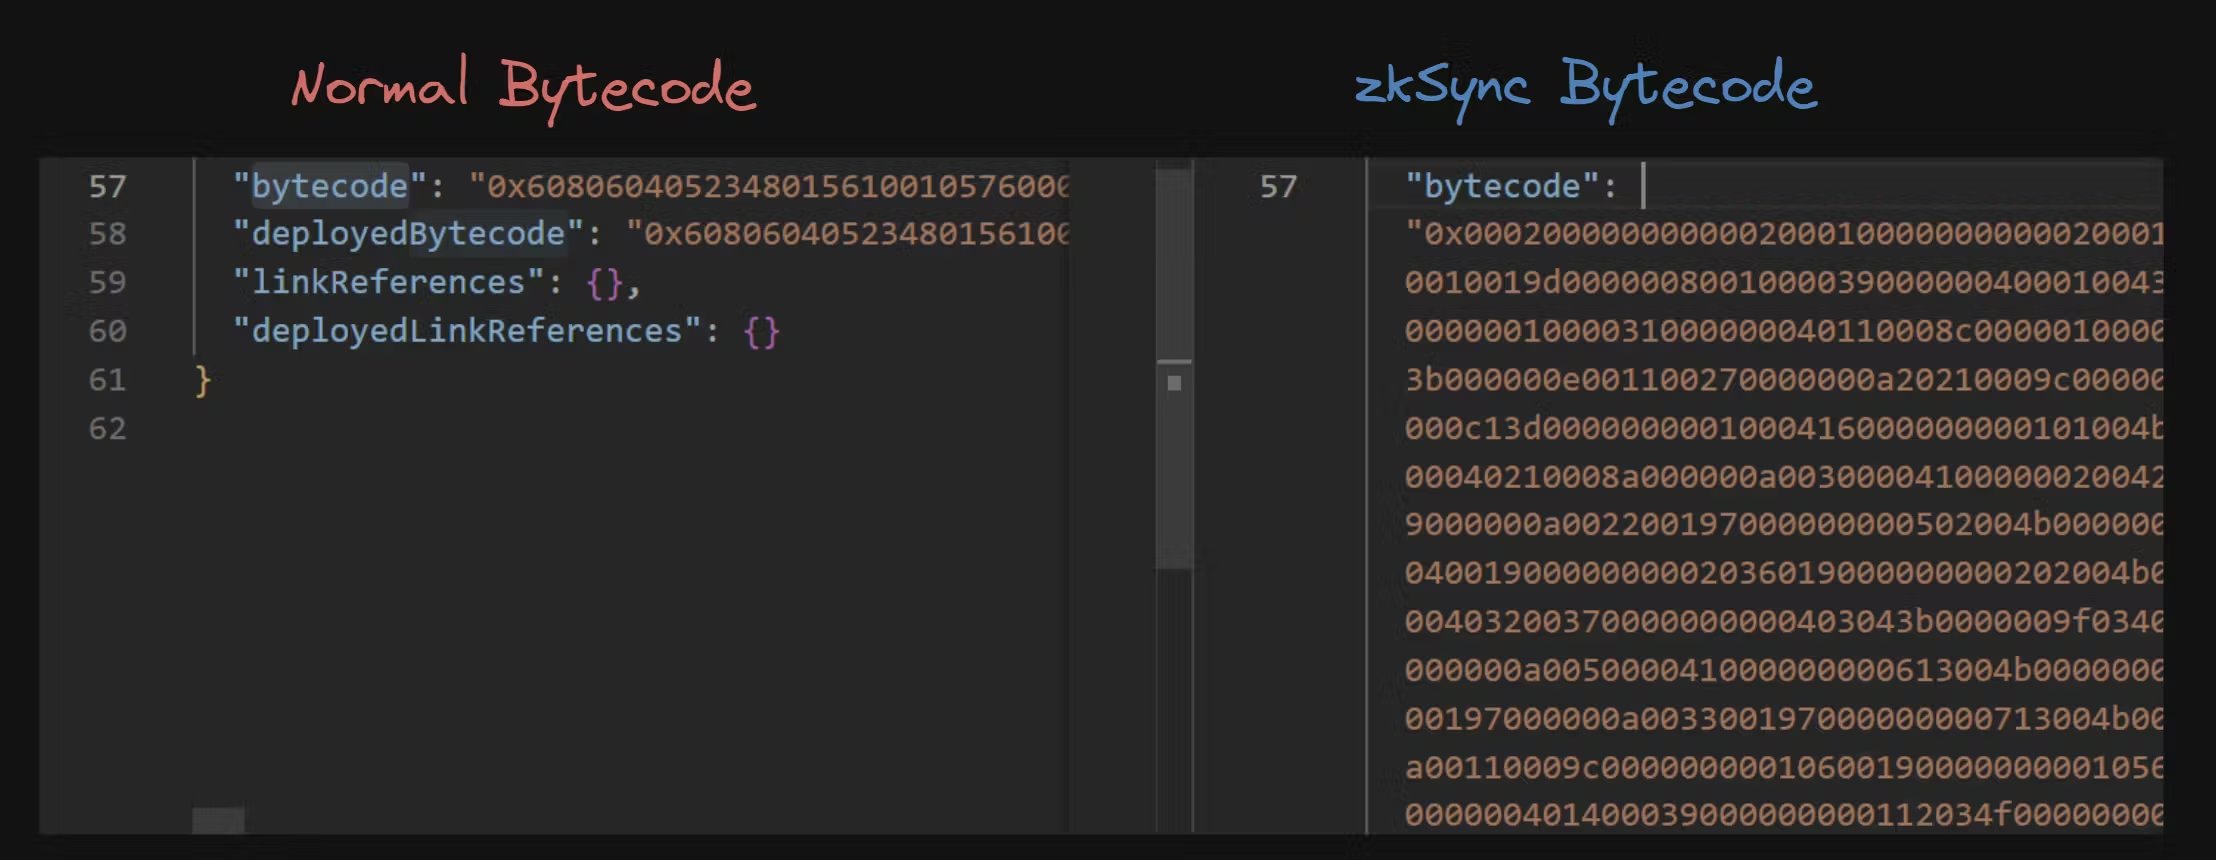Click the "bytecode" key in zkSync editor
This screenshot has height=860, width=2216.
(x=1503, y=186)
